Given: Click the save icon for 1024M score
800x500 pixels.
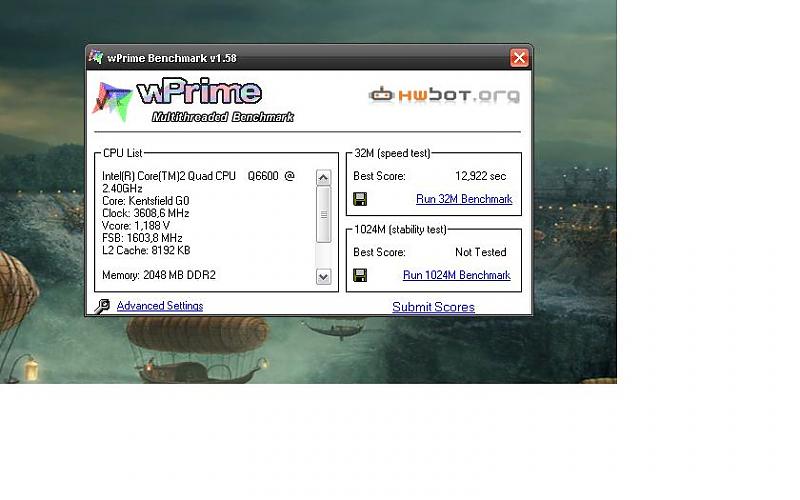Looking at the screenshot, I should 360,276.
